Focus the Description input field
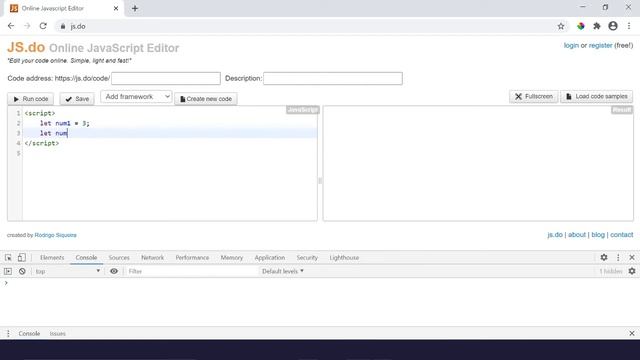Image resolution: width=640 pixels, height=360 pixels. (x=333, y=78)
